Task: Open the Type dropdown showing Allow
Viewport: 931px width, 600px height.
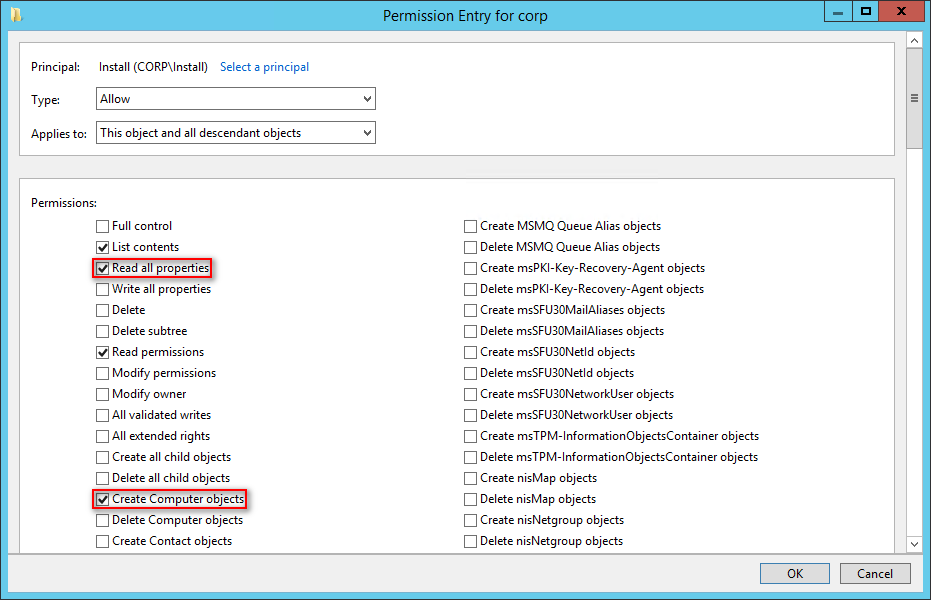Action: 236,99
